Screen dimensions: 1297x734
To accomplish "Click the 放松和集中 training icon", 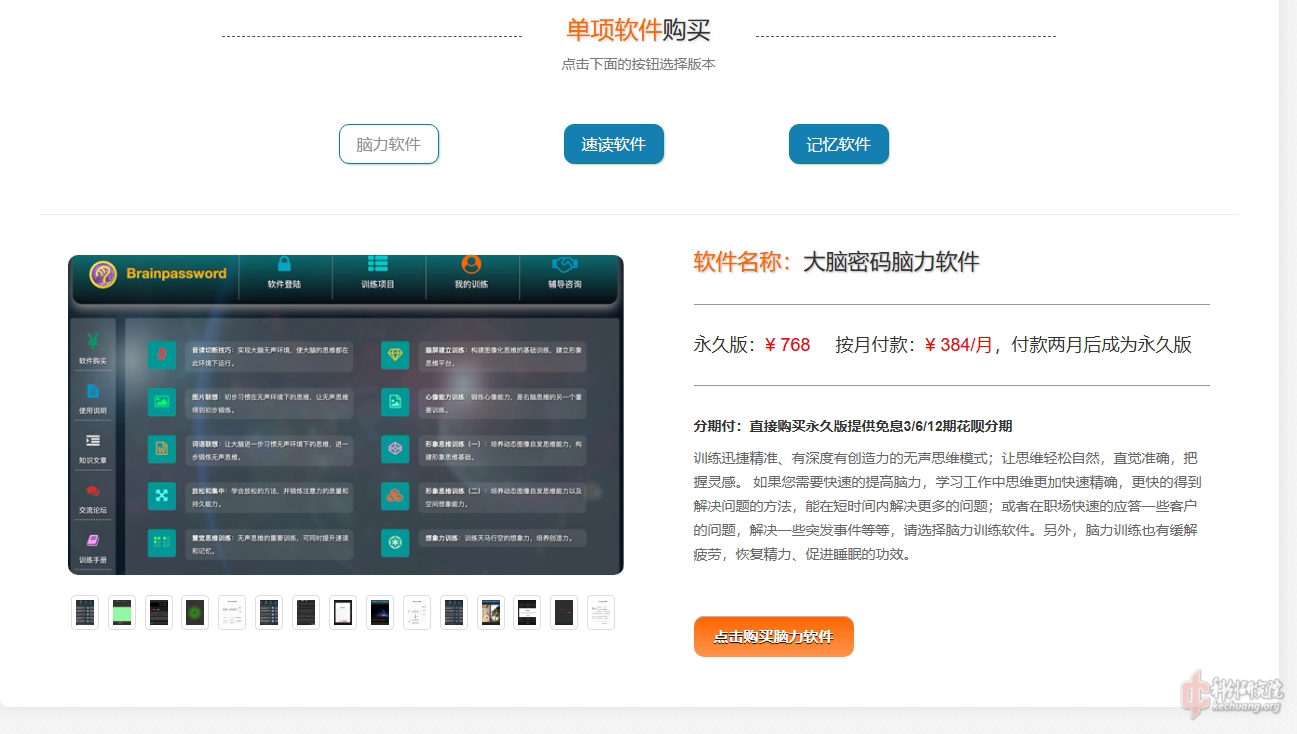I will click(161, 495).
